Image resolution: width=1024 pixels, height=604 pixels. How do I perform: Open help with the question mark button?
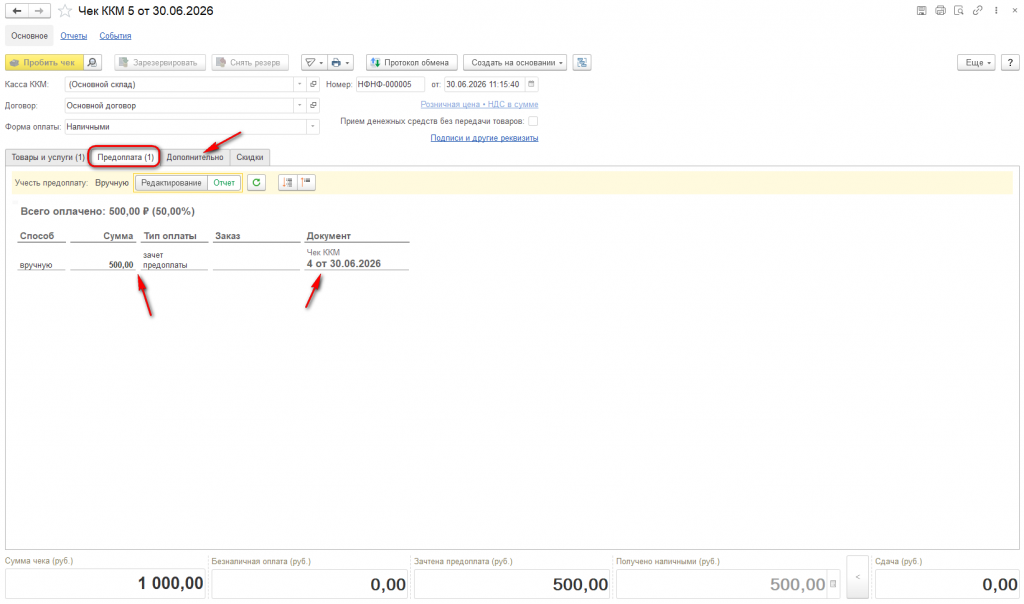point(1010,63)
